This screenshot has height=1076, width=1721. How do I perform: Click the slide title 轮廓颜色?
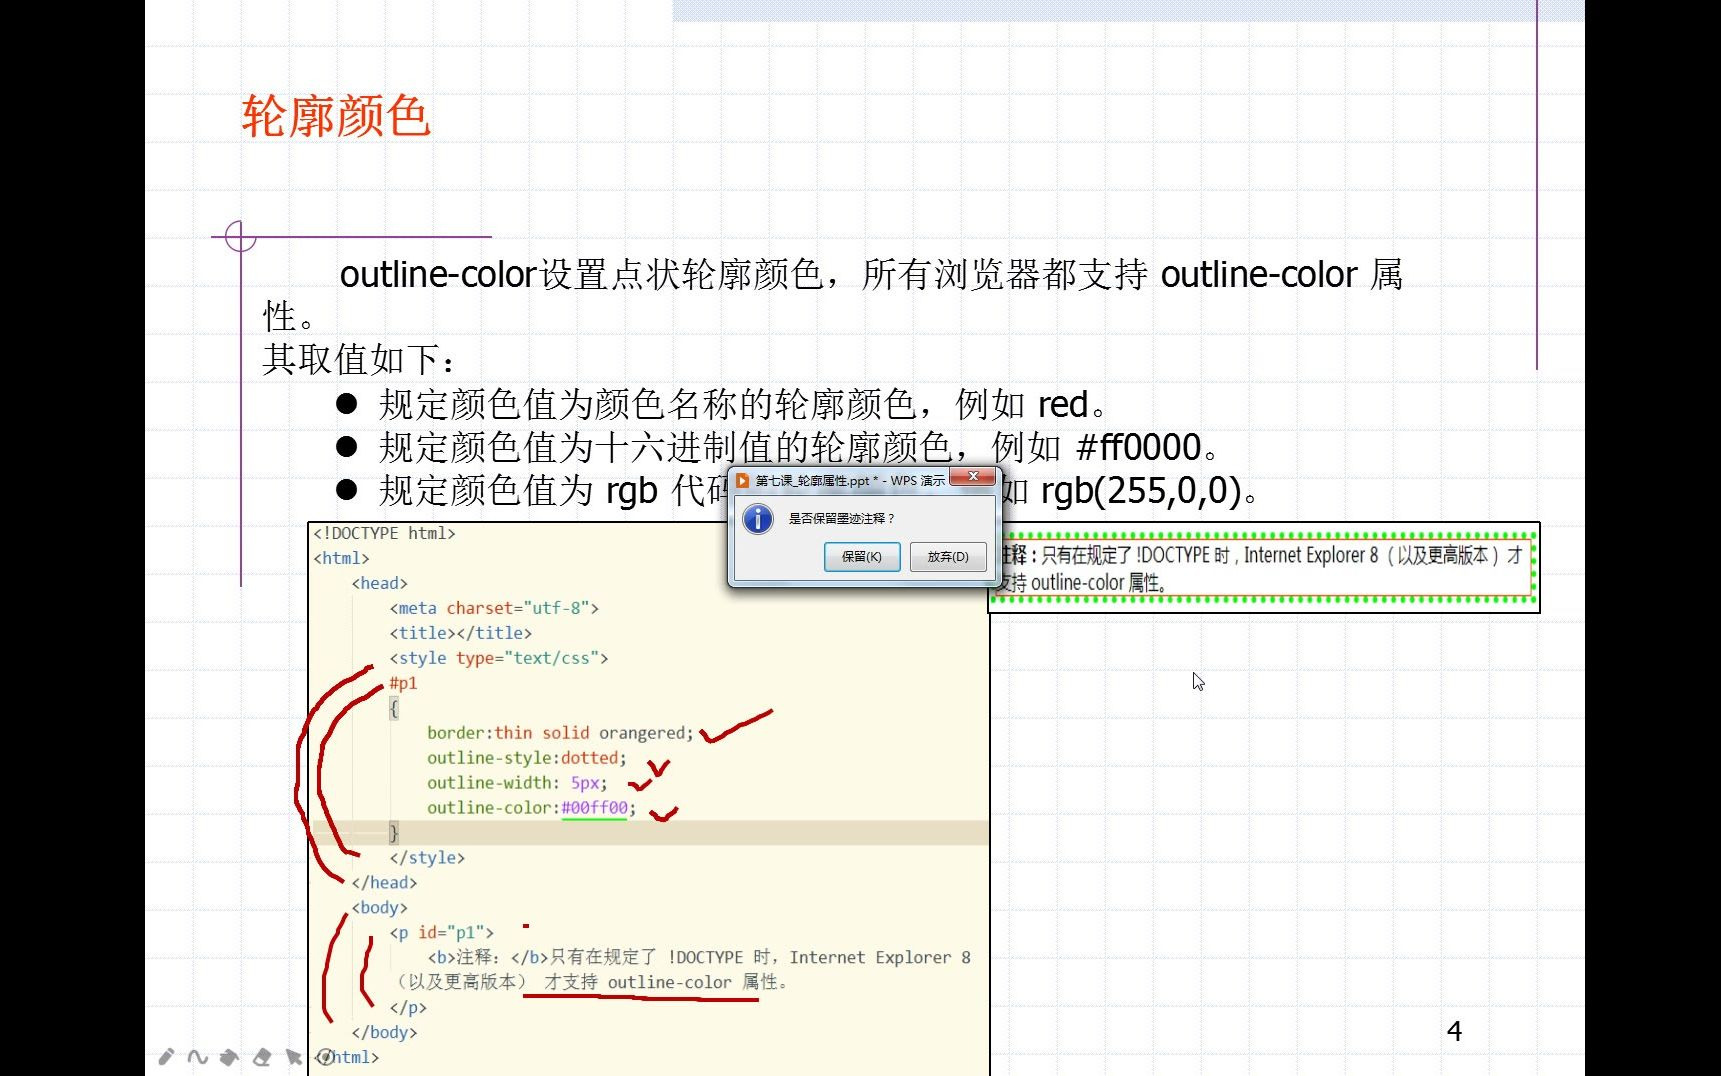pos(334,117)
